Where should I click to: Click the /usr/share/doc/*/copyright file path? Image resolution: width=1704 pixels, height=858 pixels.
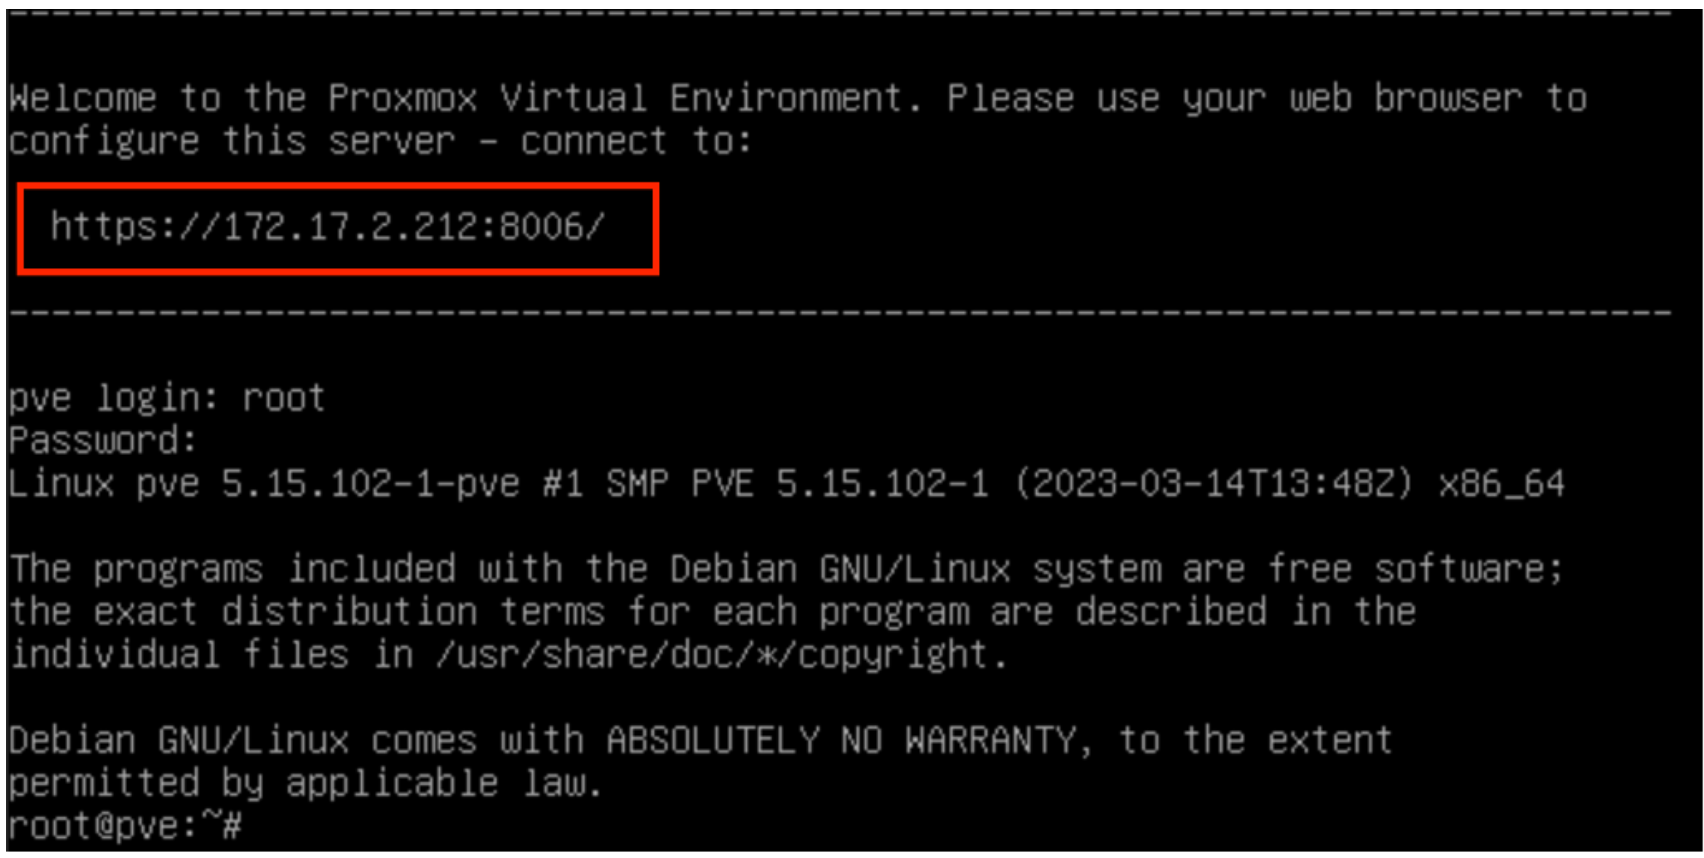click(x=720, y=655)
